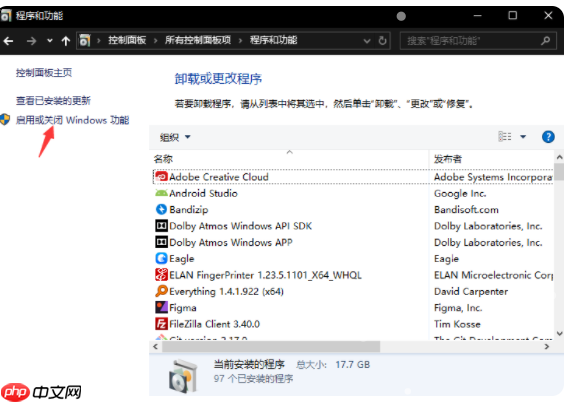Click the horizontal scrollbar thumb
This screenshot has width=576, height=402.
click(x=271, y=347)
